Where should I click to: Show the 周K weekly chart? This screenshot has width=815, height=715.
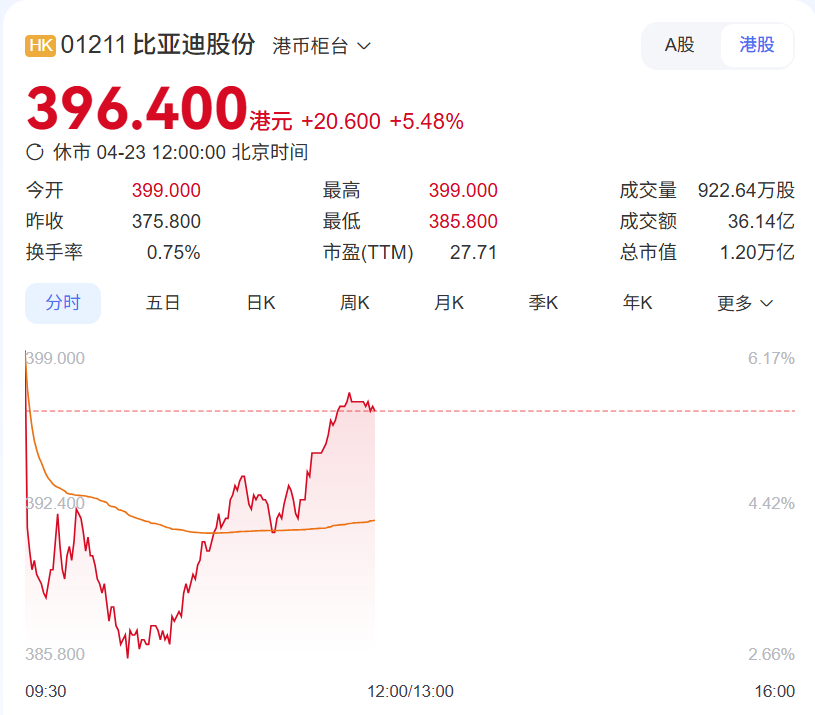(x=355, y=303)
